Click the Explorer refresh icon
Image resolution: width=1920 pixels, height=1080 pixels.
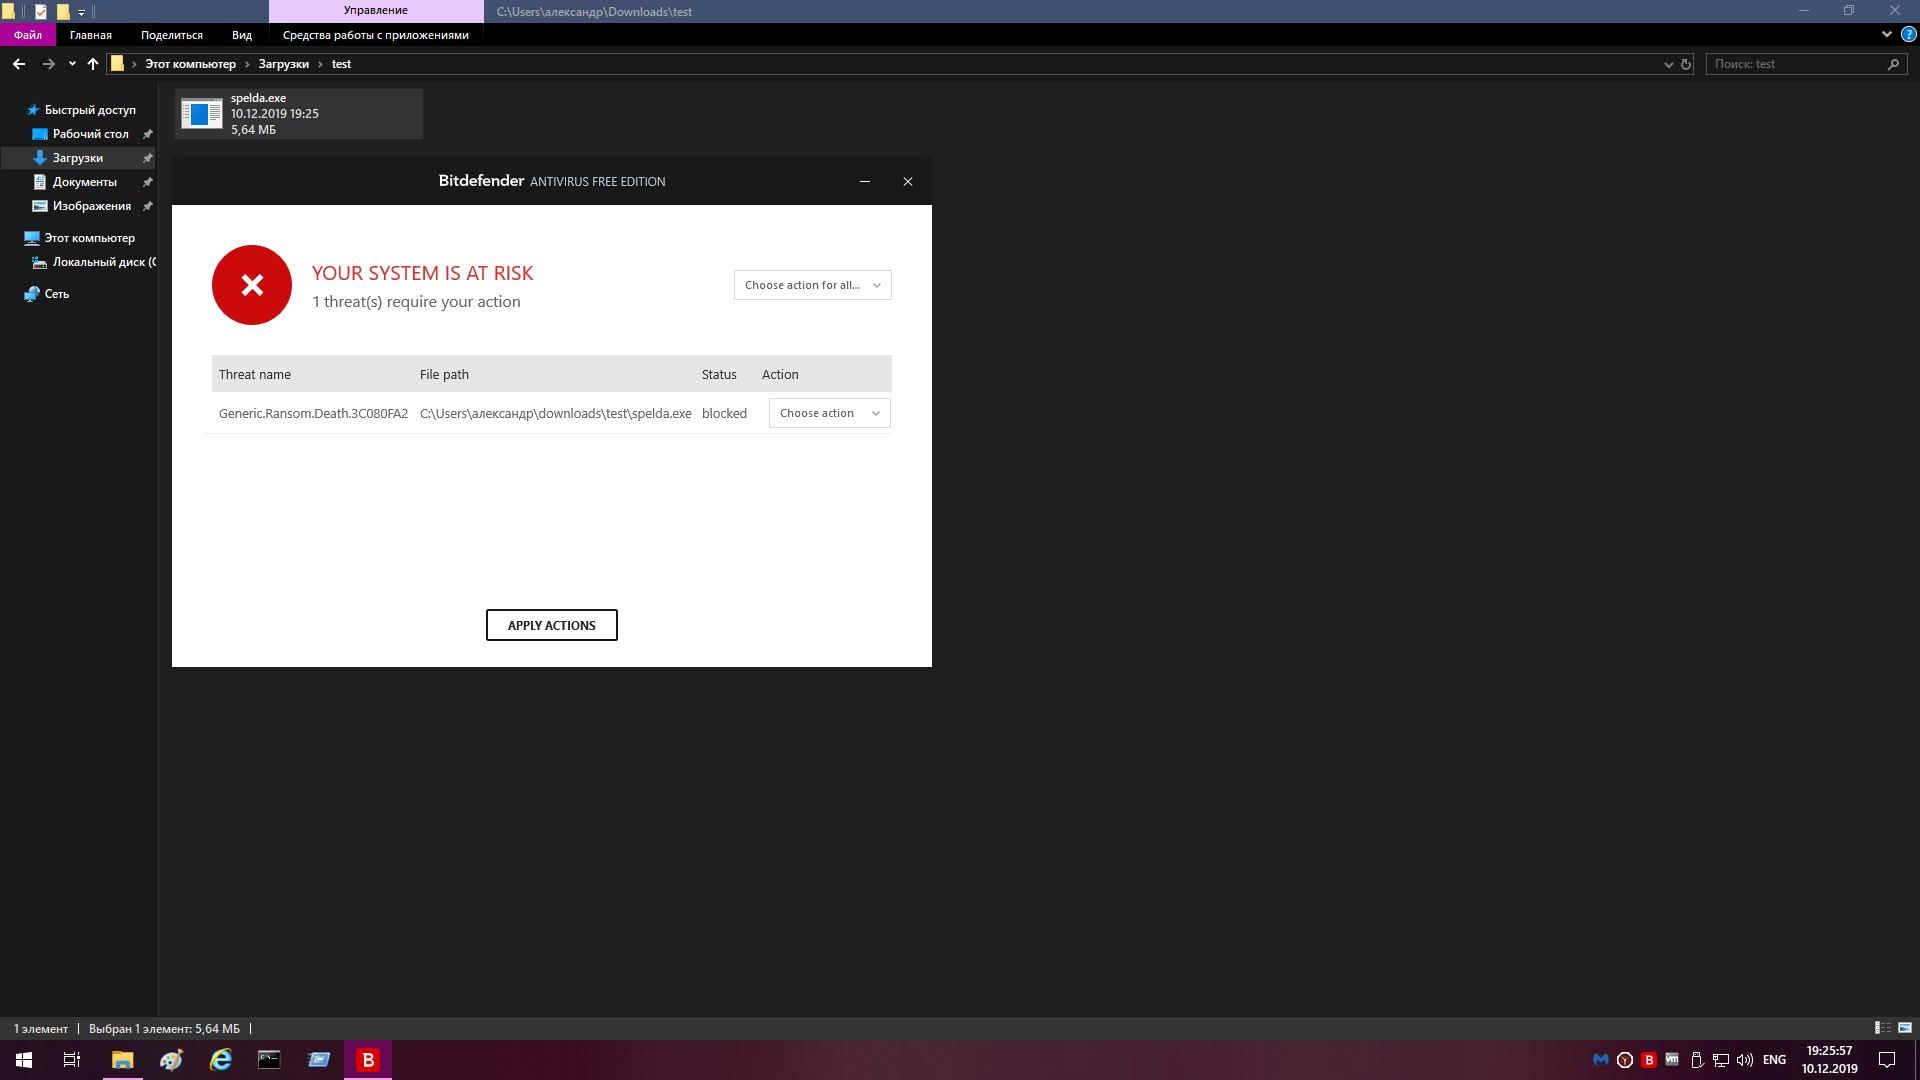point(1686,64)
